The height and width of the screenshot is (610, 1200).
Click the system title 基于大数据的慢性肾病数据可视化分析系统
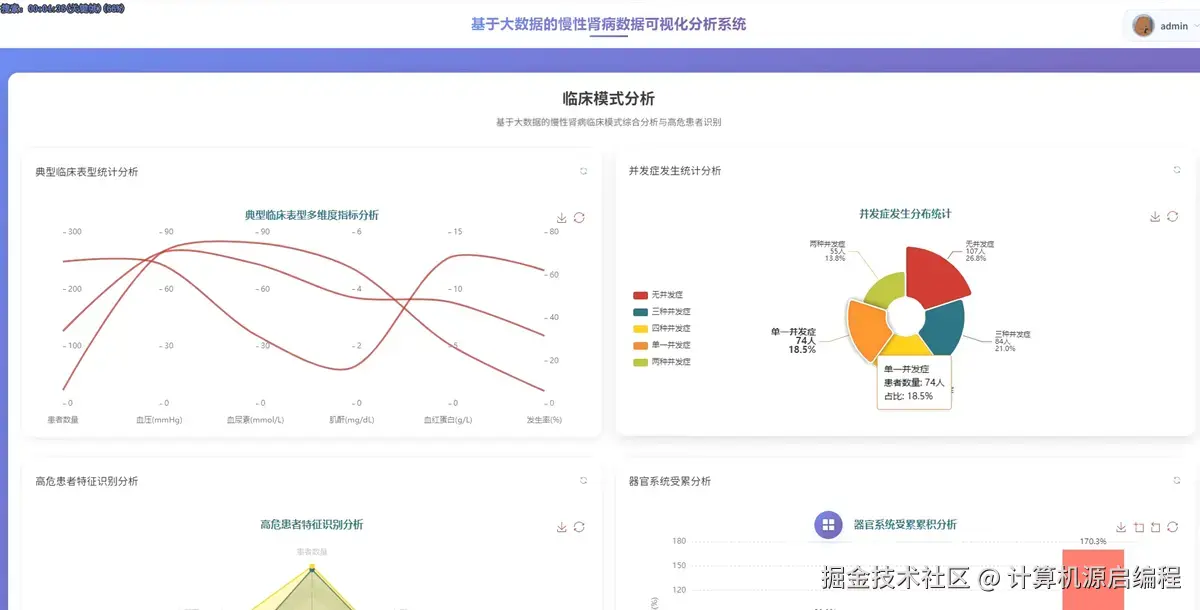click(x=609, y=24)
